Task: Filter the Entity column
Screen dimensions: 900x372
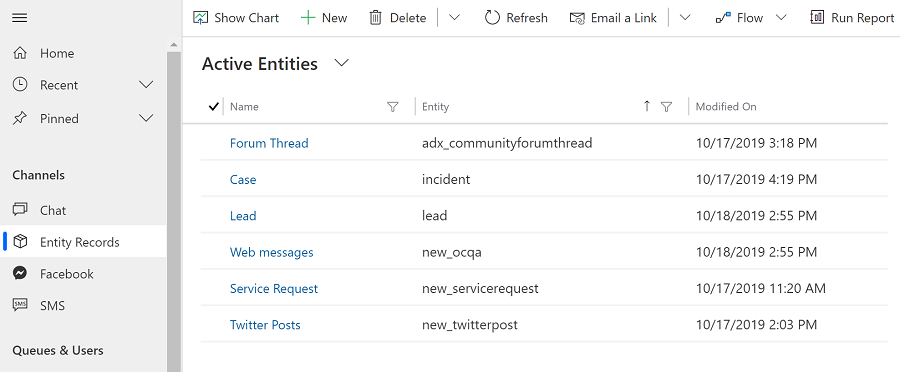Action: point(666,106)
